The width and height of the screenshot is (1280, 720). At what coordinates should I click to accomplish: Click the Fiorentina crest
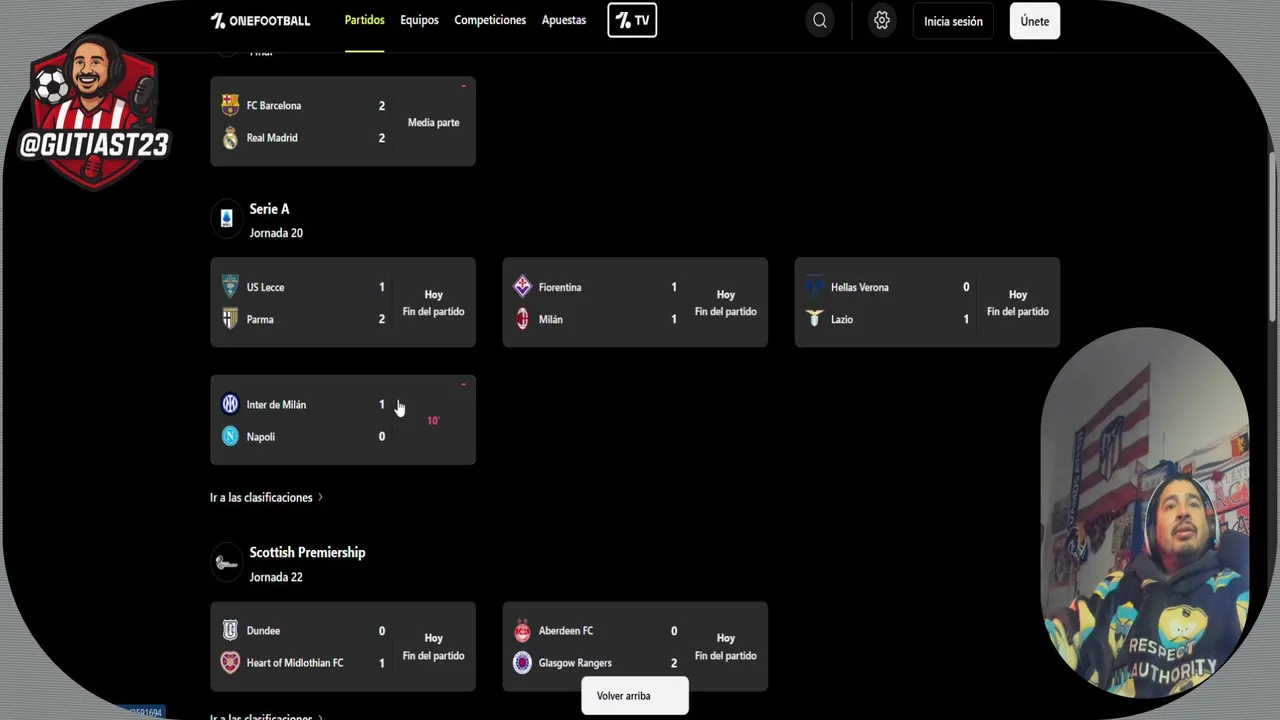pyautogui.click(x=522, y=287)
